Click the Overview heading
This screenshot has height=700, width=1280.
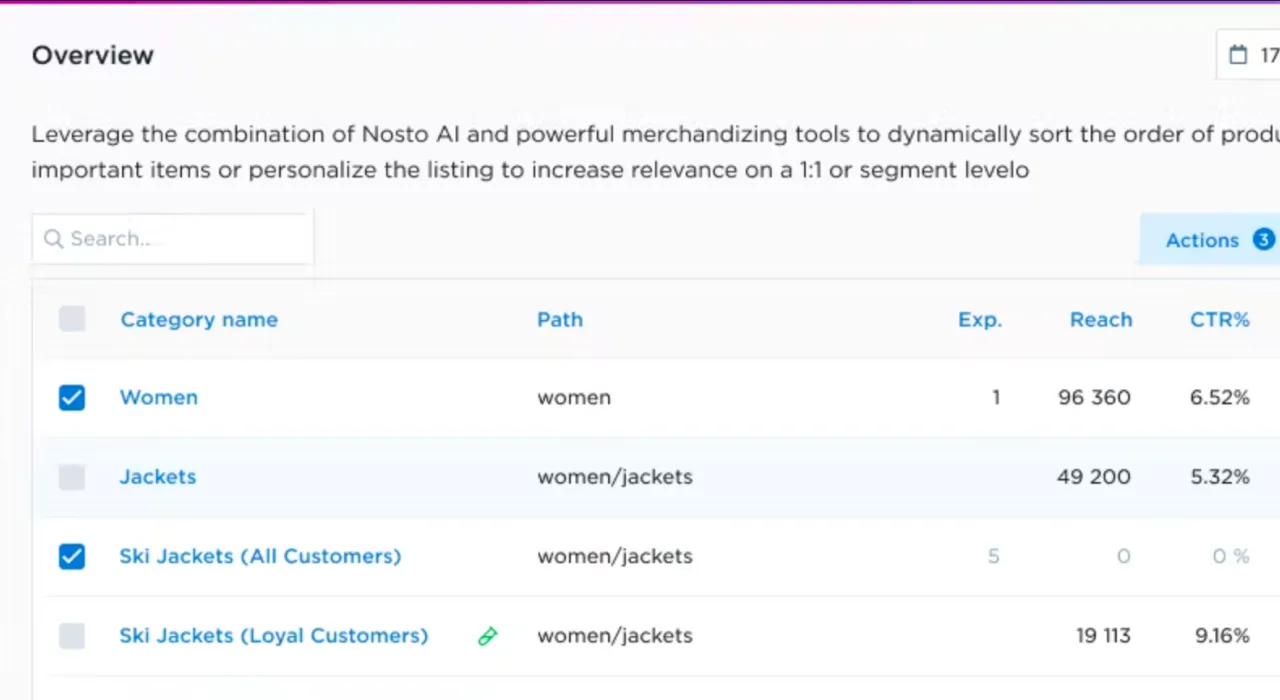(93, 55)
